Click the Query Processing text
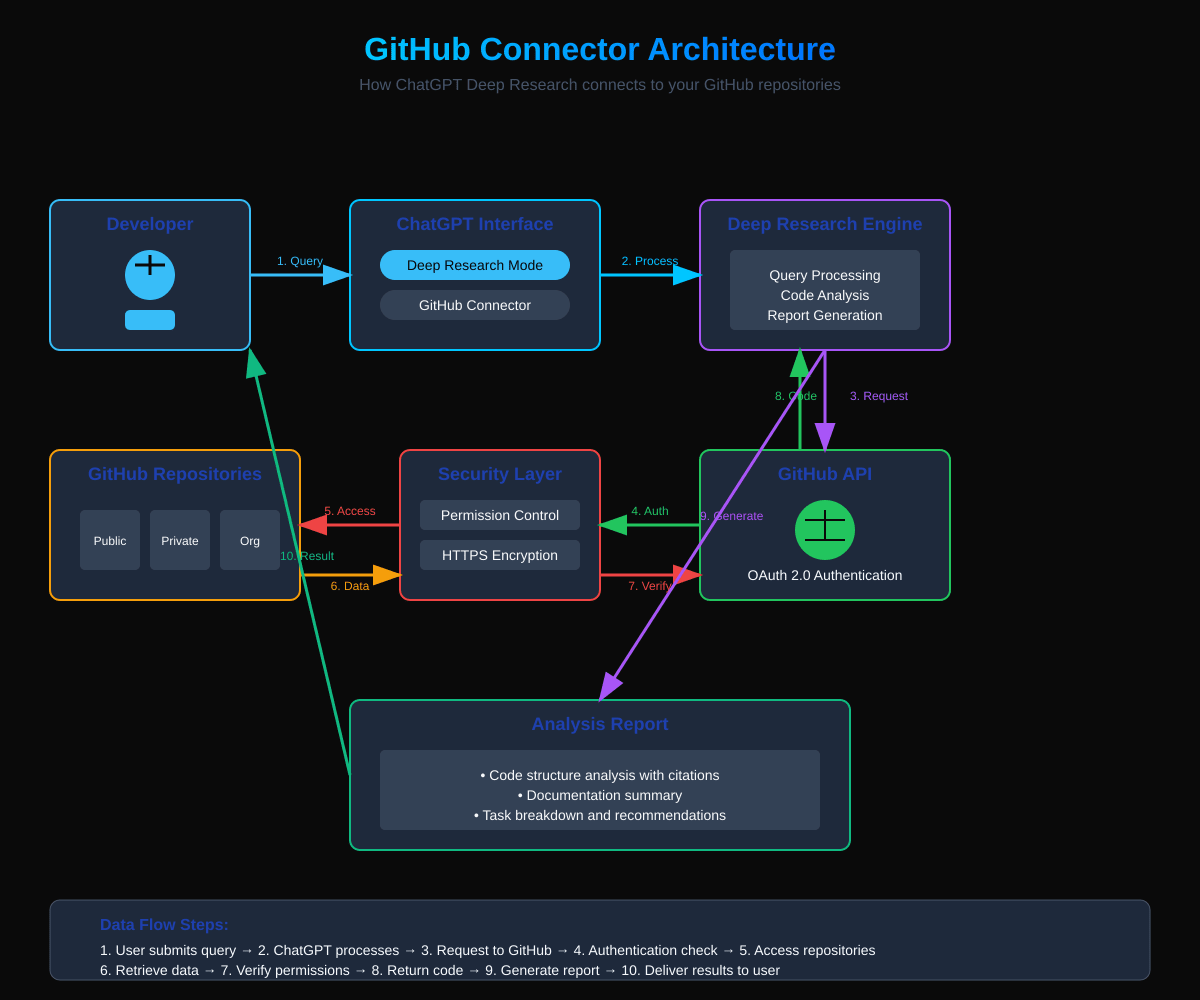This screenshot has width=1200, height=1000. (x=825, y=275)
